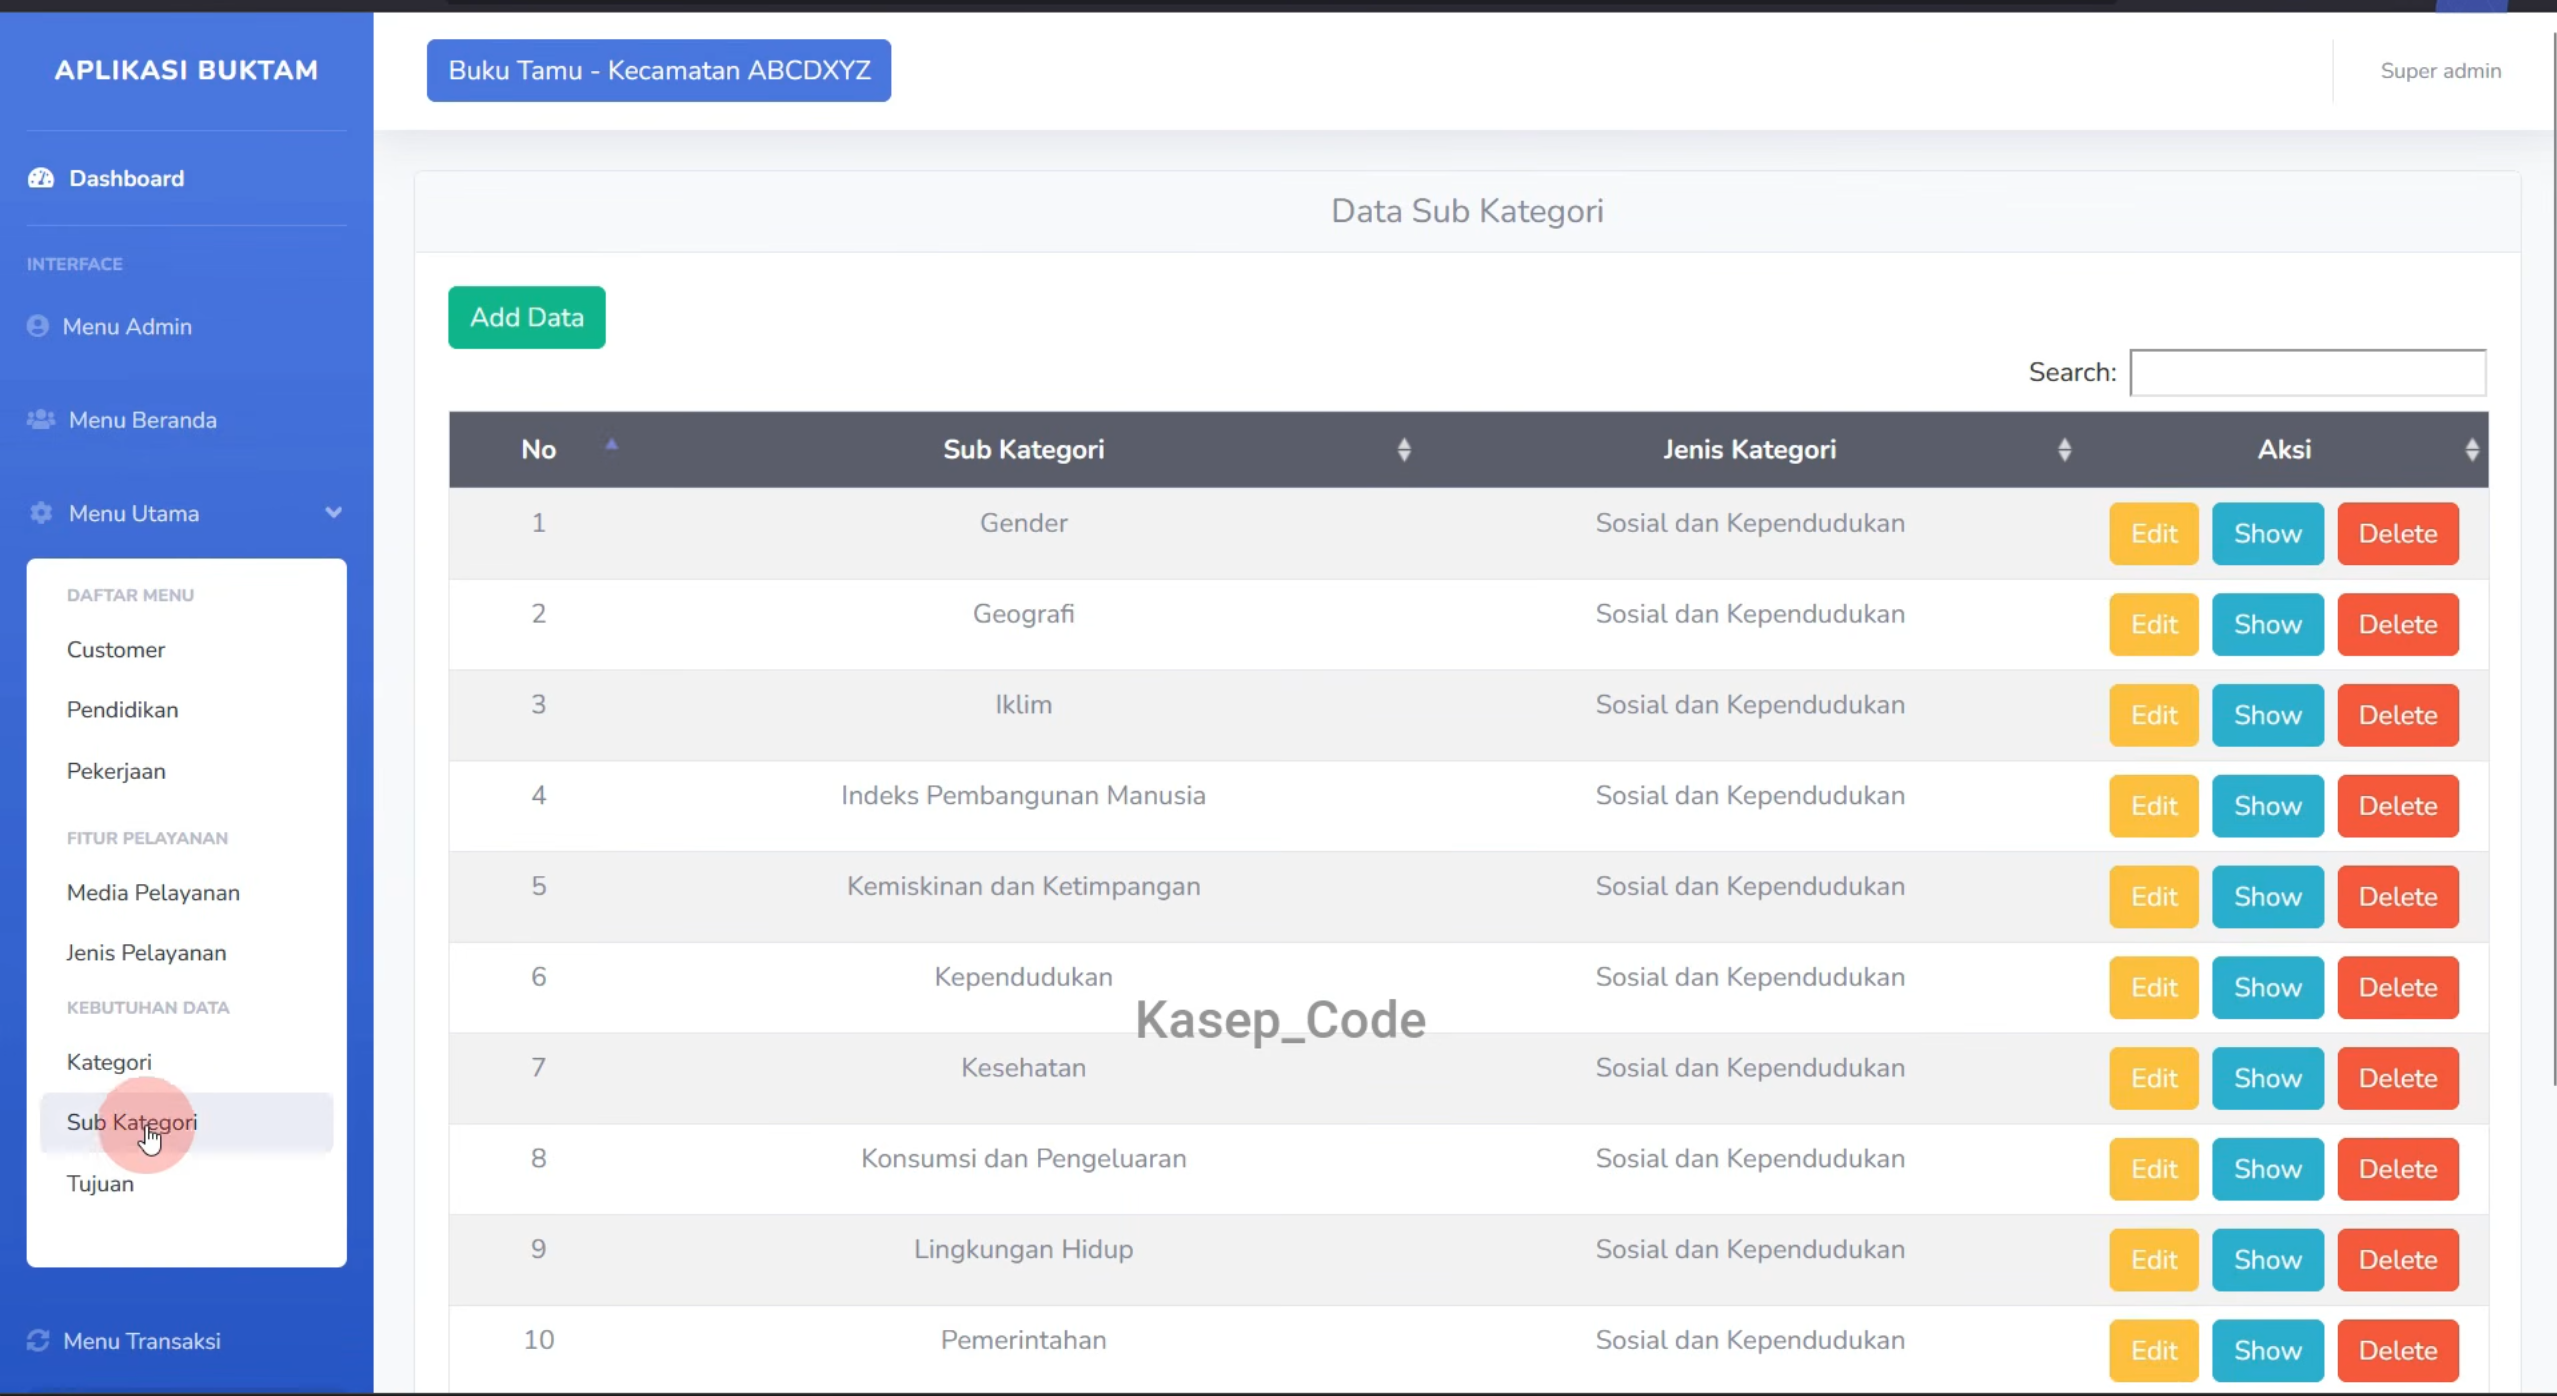Edit Indeks Pembangunan Manusia row
Viewport: 2557px width, 1396px height.
(2154, 806)
